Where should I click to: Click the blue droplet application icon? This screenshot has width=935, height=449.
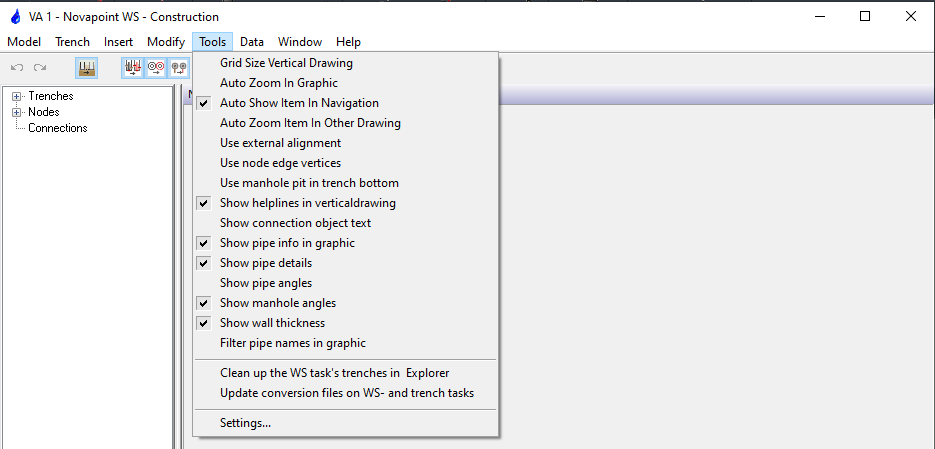[16, 16]
